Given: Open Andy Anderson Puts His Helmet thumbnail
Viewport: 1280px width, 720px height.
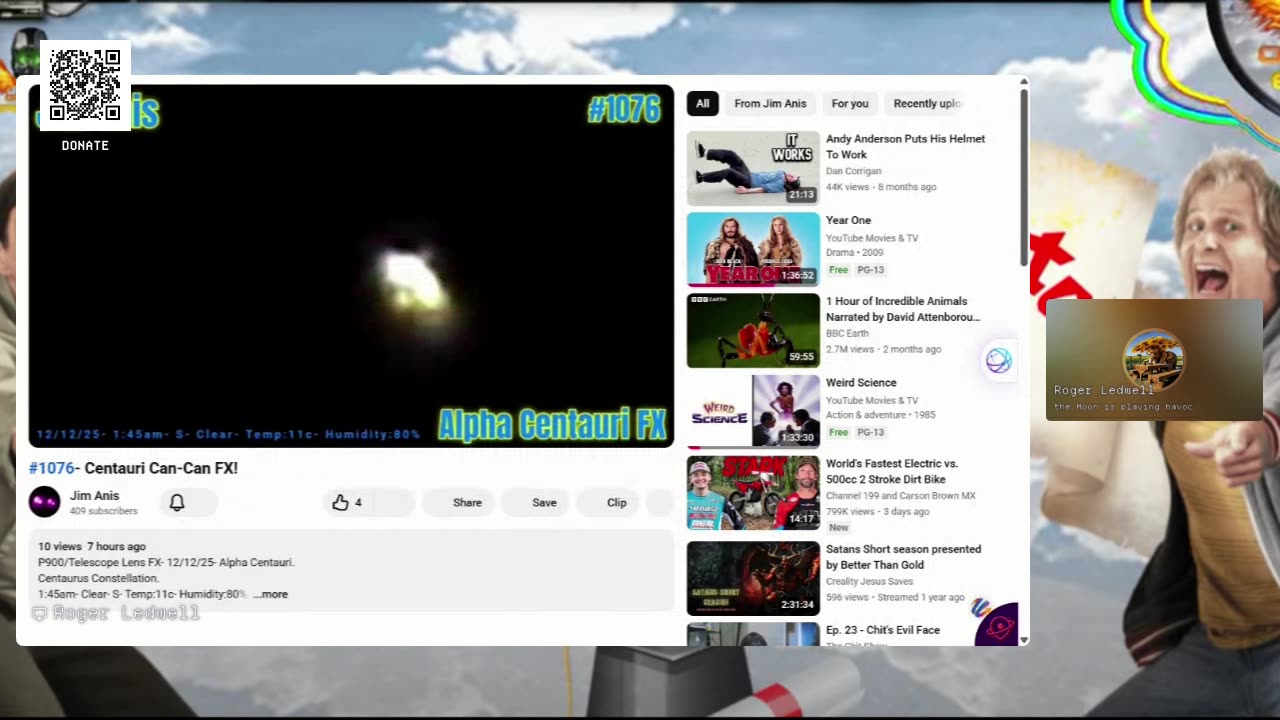Looking at the screenshot, I should tap(753, 167).
